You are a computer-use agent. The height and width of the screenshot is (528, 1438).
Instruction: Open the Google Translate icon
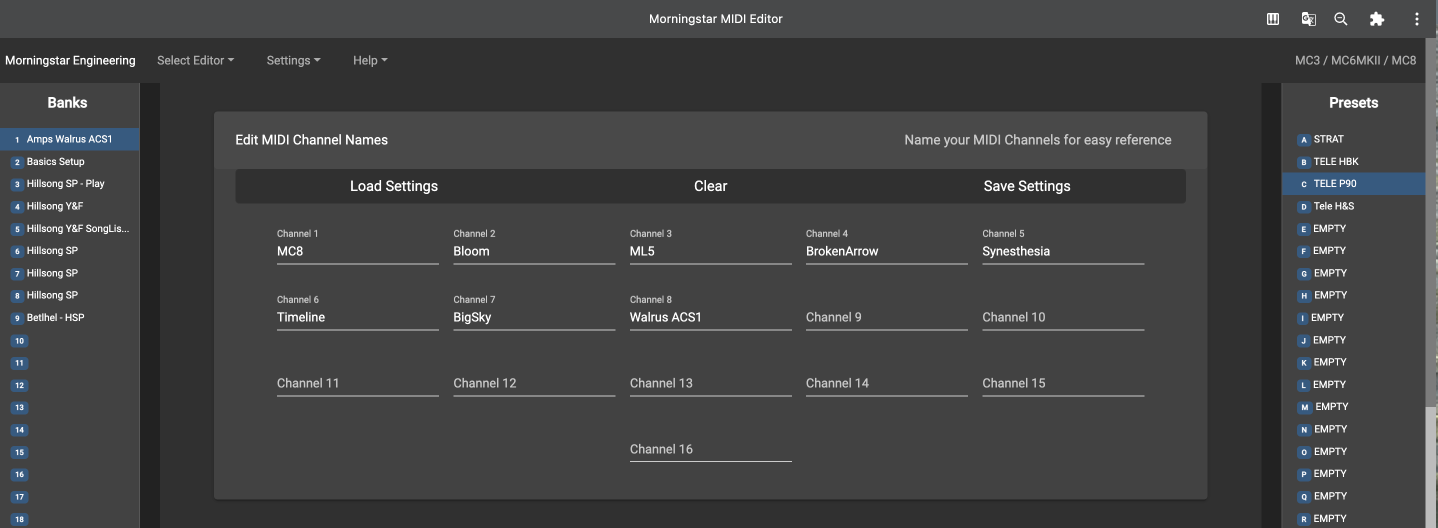[1308, 19]
